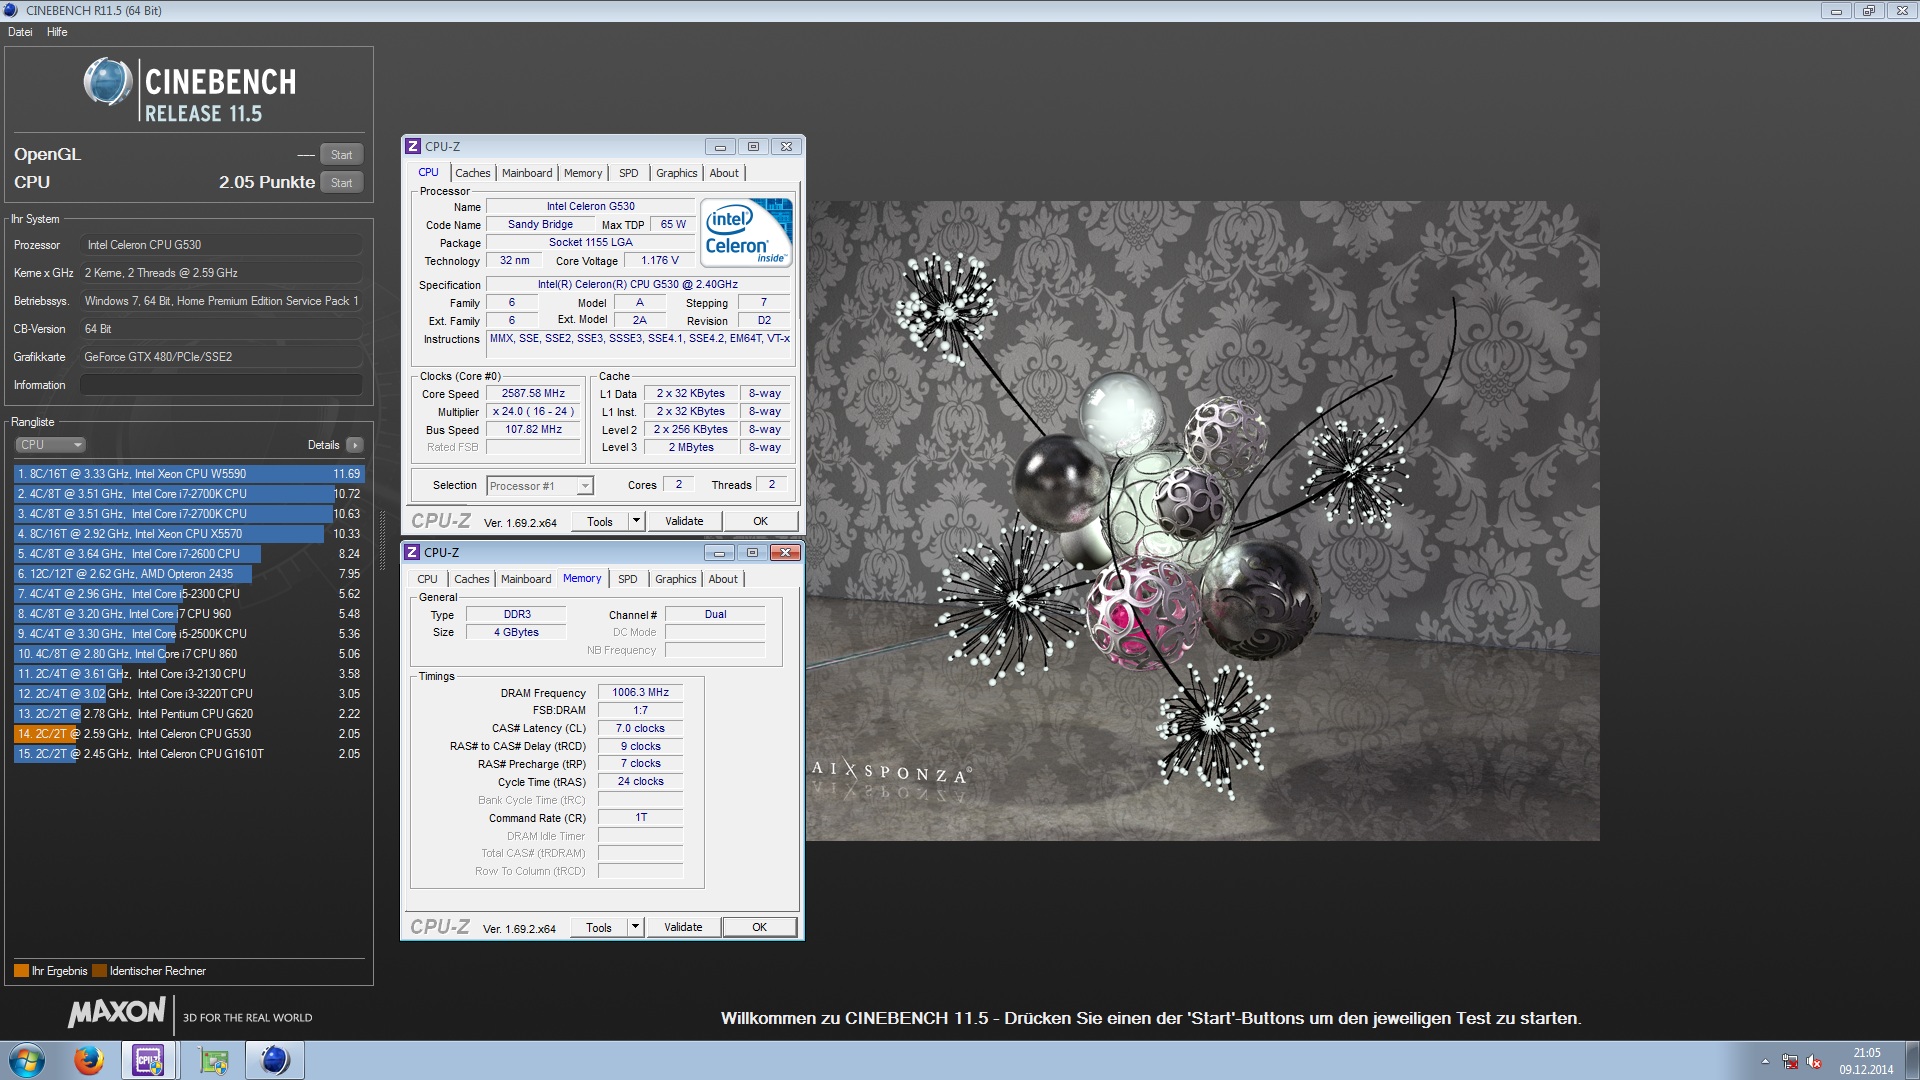Screen dimensions: 1920x1080
Task: Click the Core i7-2600 ranking row
Action: click(189, 554)
